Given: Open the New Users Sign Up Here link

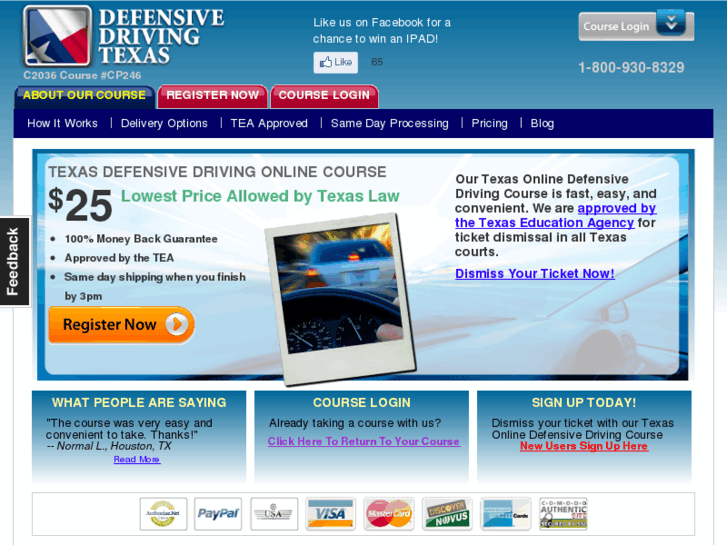Looking at the screenshot, I should coord(584,446).
